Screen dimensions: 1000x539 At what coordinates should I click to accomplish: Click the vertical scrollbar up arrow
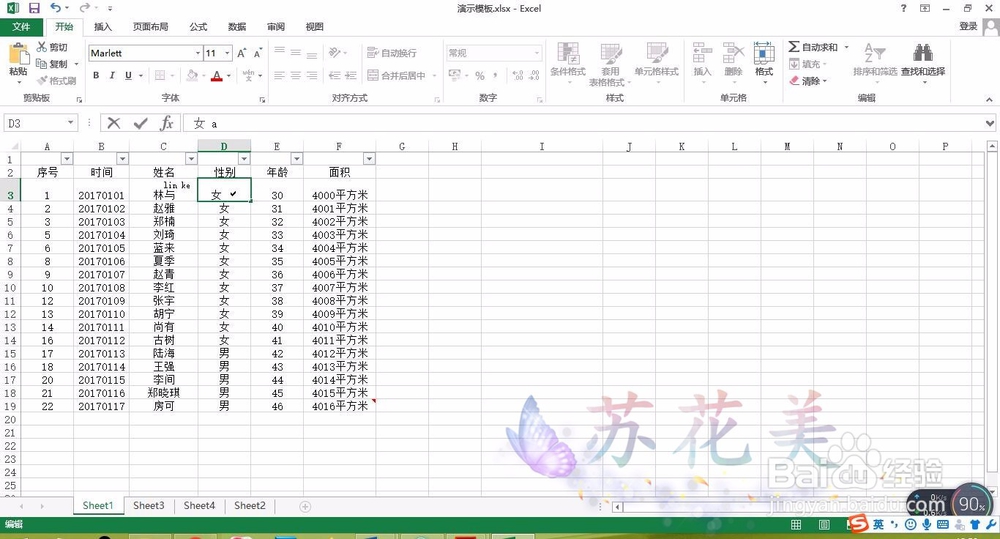click(x=992, y=147)
